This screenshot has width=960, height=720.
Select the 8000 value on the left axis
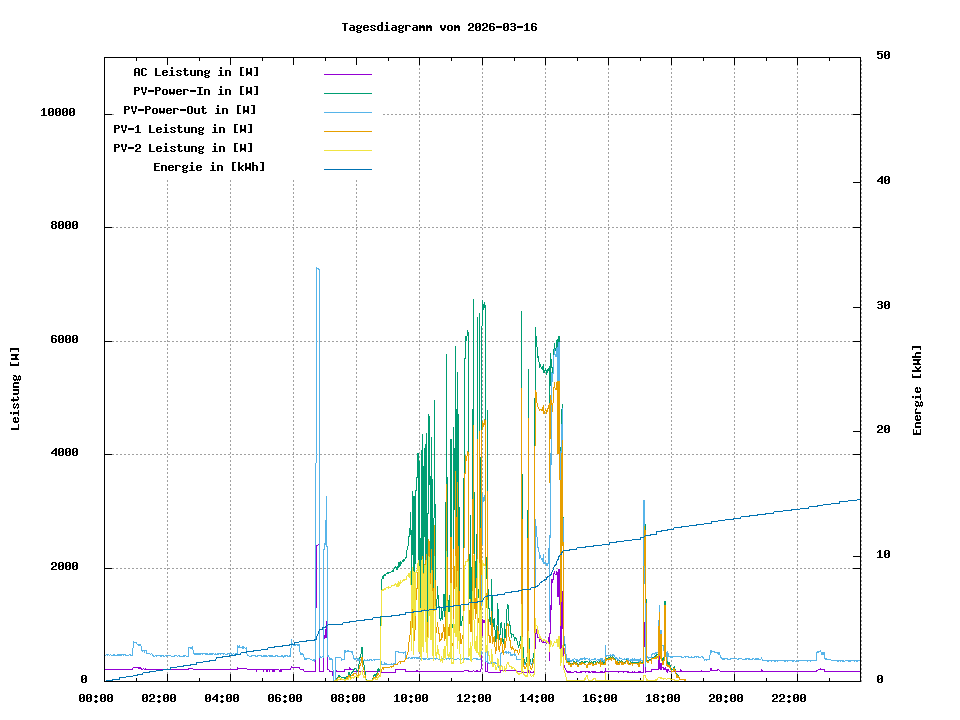point(64,226)
